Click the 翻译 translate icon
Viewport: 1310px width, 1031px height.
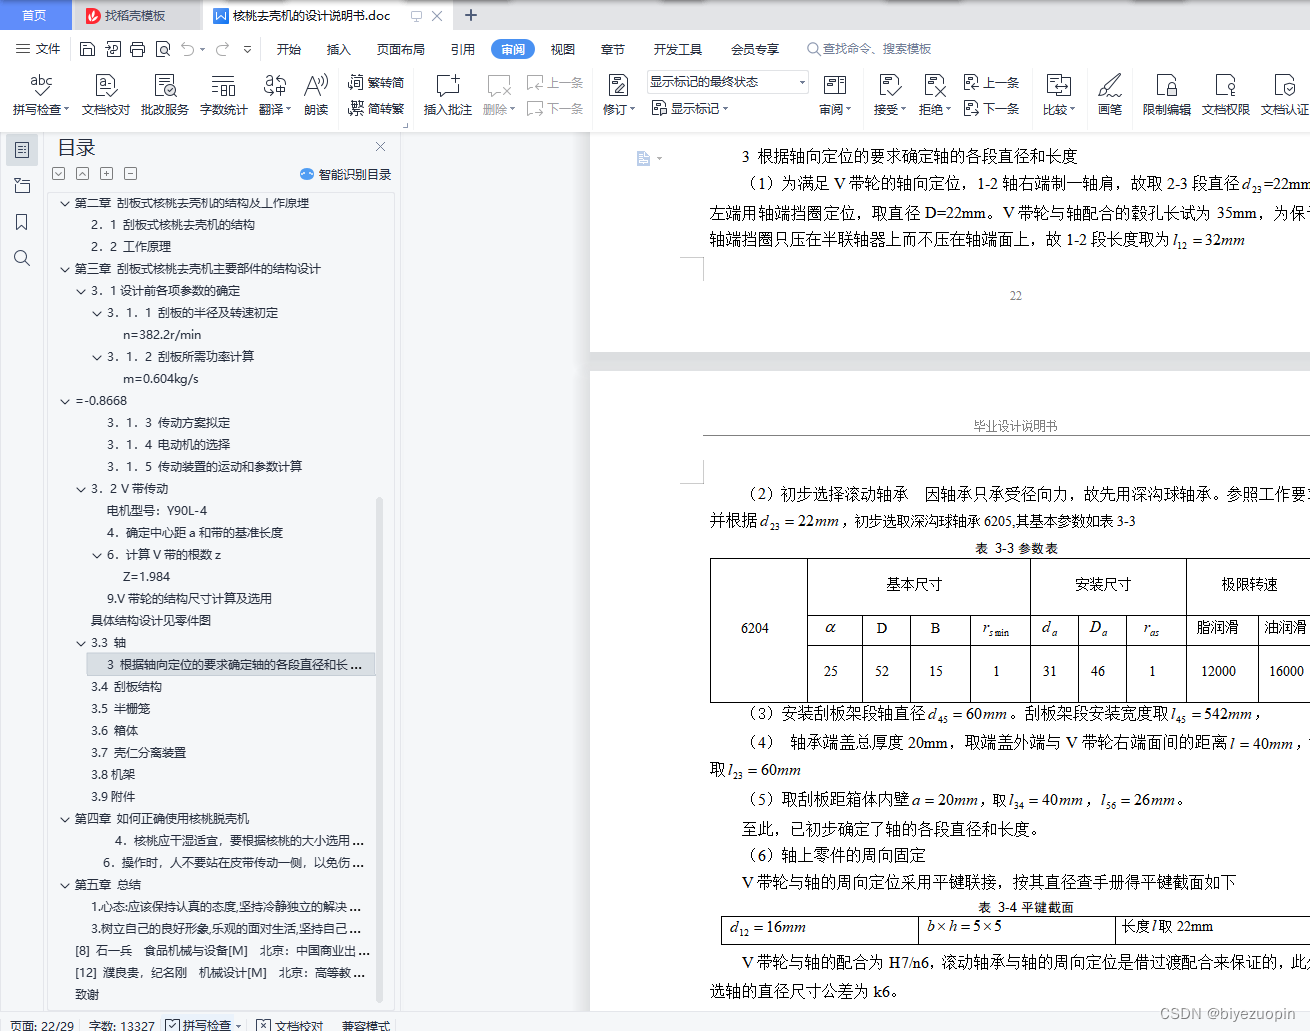point(275,86)
